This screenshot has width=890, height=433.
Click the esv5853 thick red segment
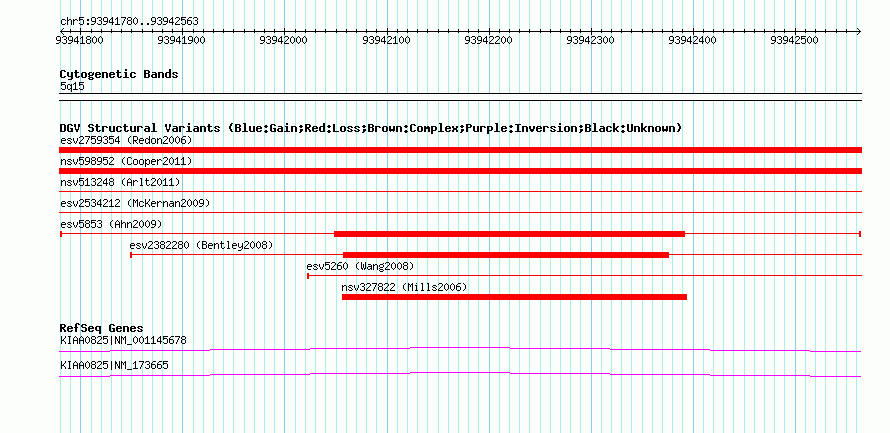point(510,234)
